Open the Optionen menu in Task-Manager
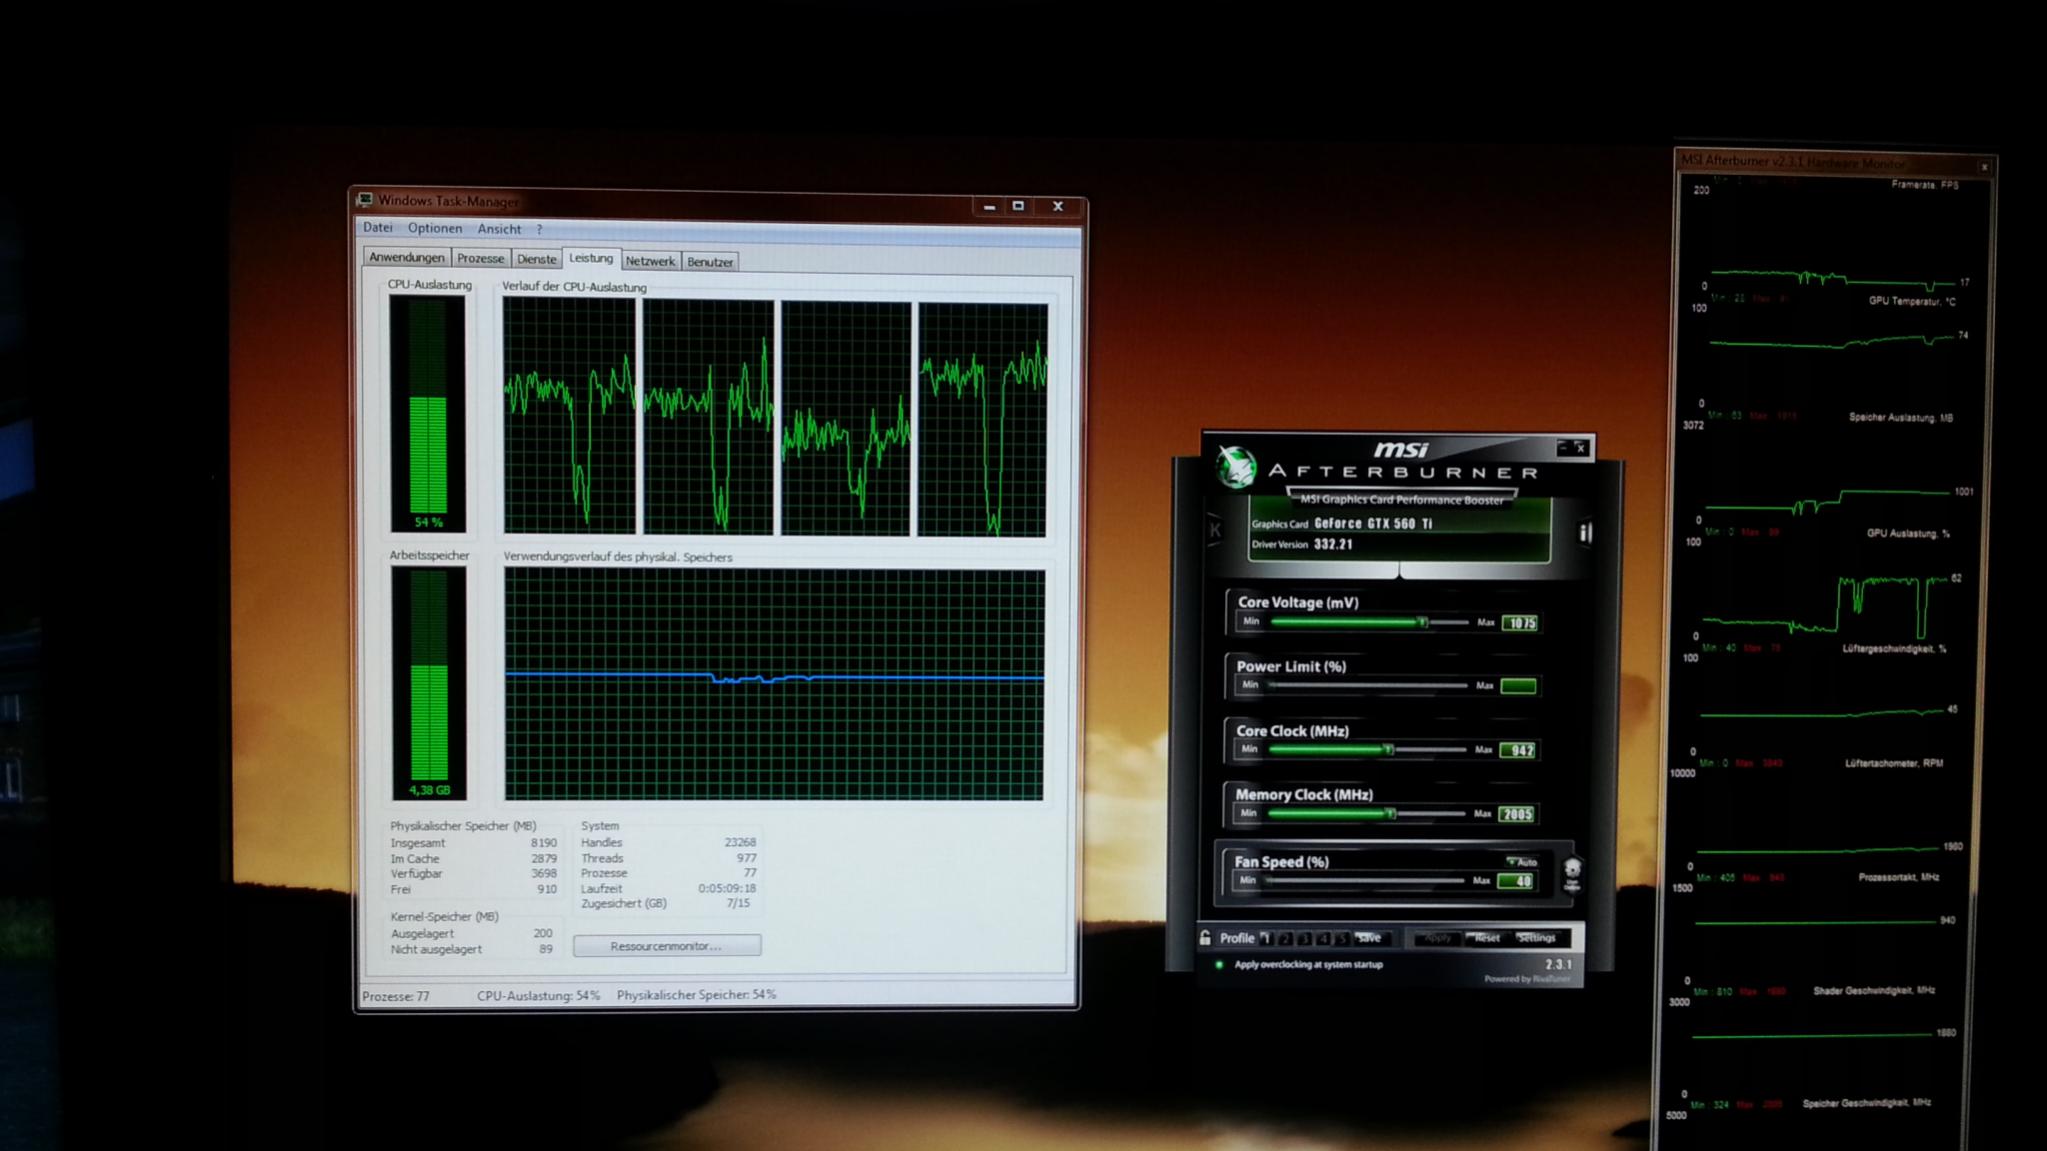The height and width of the screenshot is (1151, 2047). coord(434,228)
